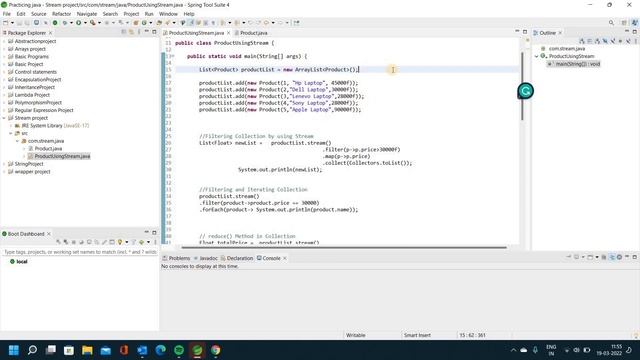This screenshot has height=360, width=640.
Task: Toggle Mark Occurrences in main toolbar
Action: 191,23
